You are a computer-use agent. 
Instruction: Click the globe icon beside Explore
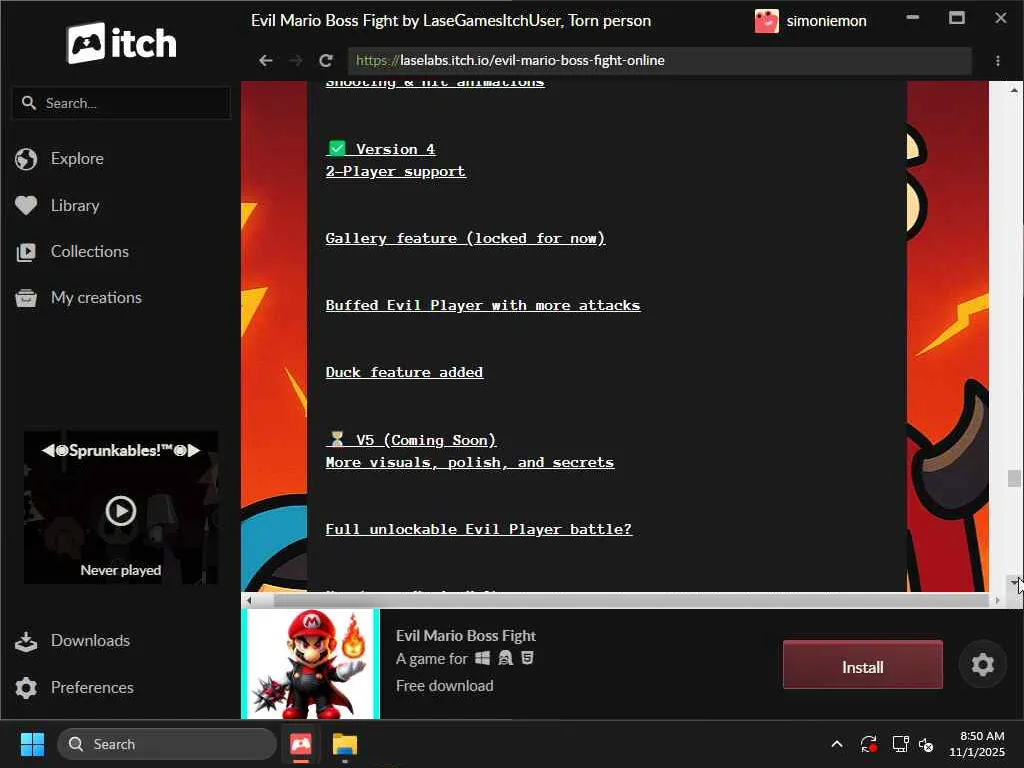(26, 159)
